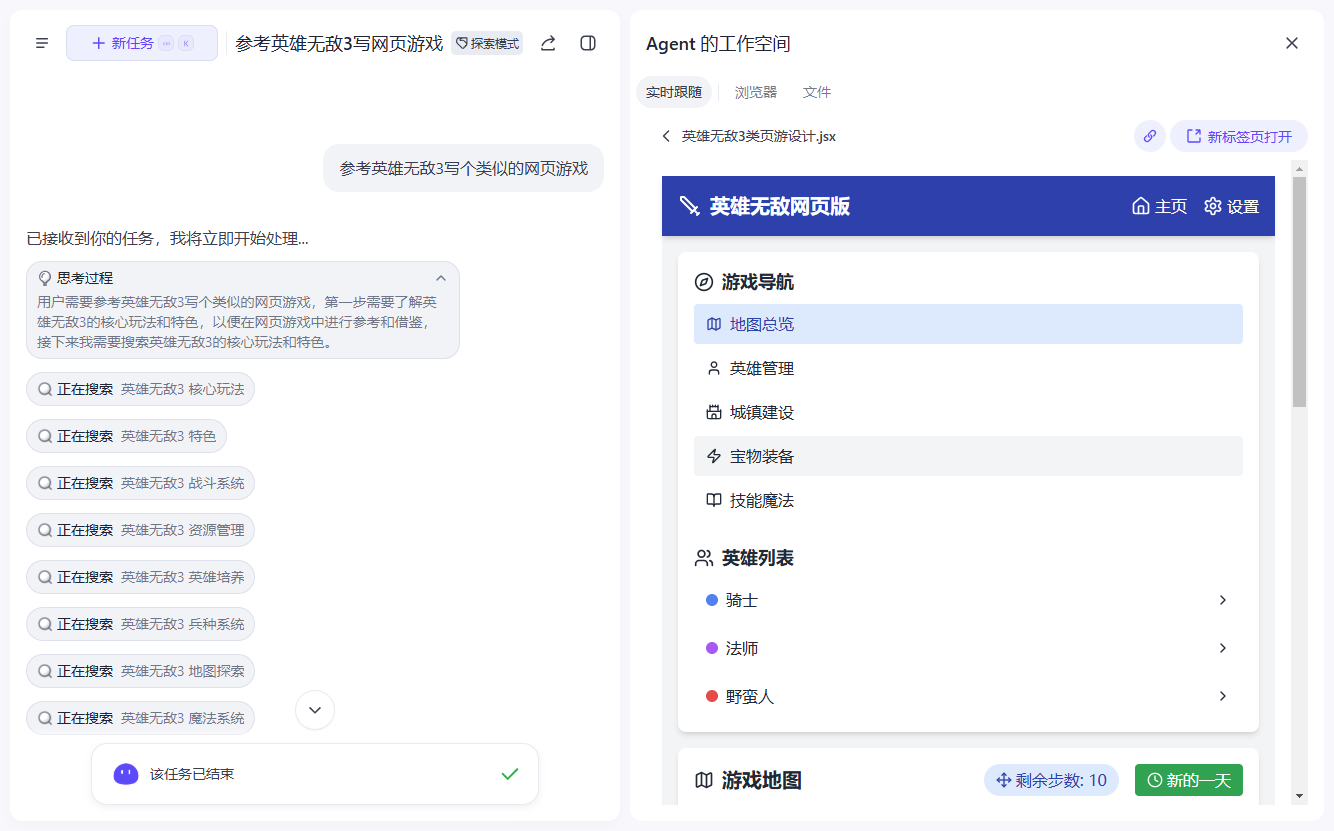Click the blue dot next to 骑士
Image resolution: width=1334 pixels, height=831 pixels.
point(712,600)
